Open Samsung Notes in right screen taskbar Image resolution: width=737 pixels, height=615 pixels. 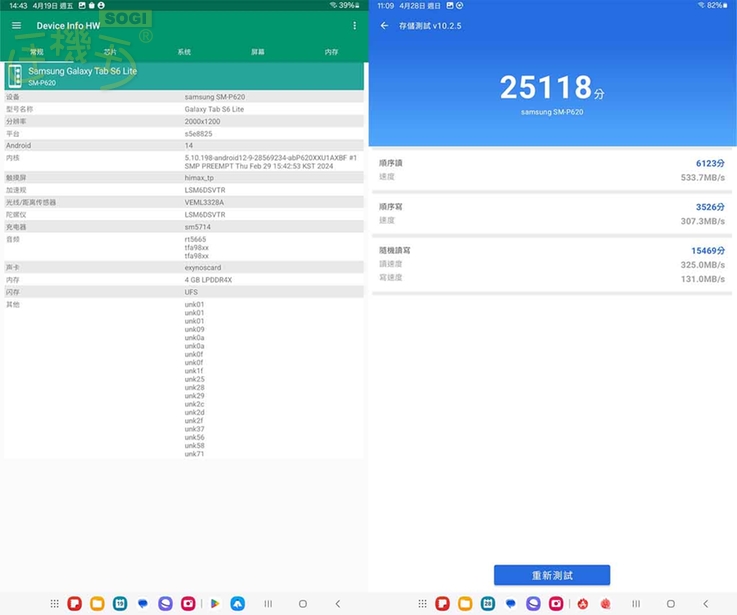pos(442,603)
